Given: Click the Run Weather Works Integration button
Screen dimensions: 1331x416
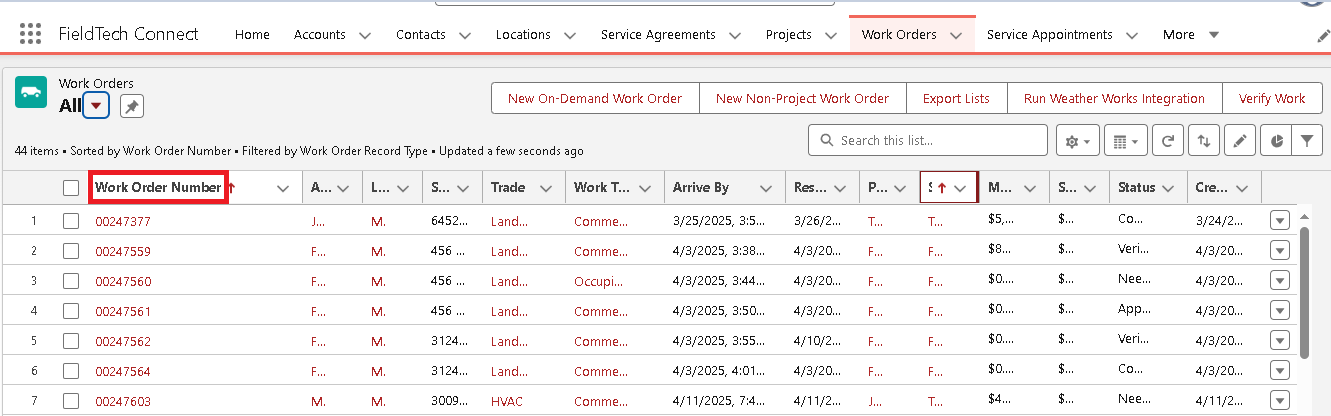Looking at the screenshot, I should [1114, 98].
